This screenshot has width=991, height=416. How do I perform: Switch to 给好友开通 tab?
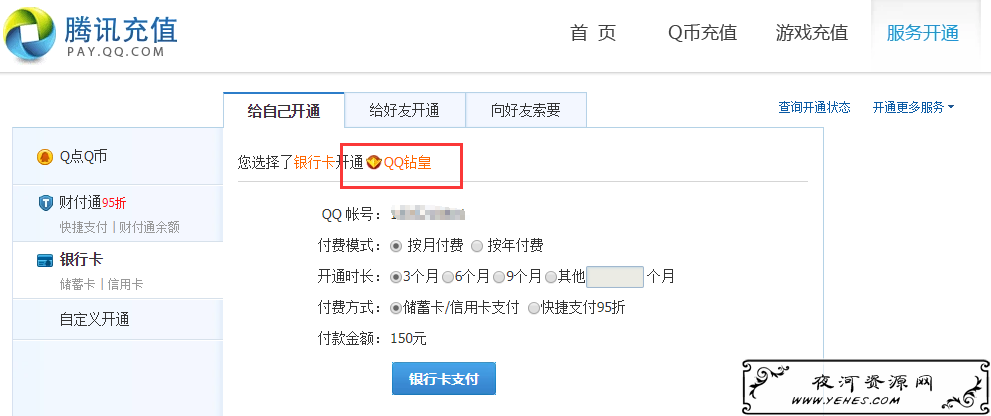(404, 110)
